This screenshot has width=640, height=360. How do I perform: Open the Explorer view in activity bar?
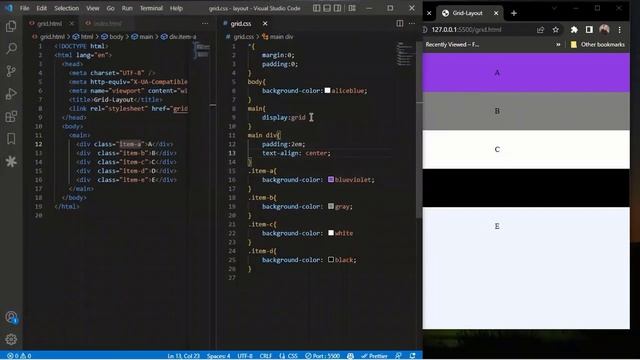click(11, 27)
